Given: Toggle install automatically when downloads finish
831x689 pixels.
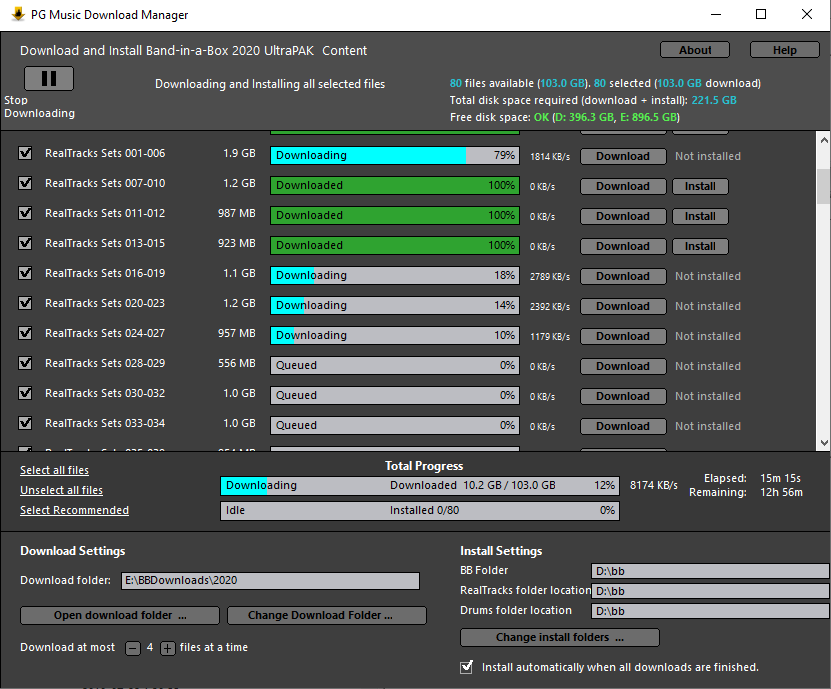Looking at the screenshot, I should click(x=466, y=667).
